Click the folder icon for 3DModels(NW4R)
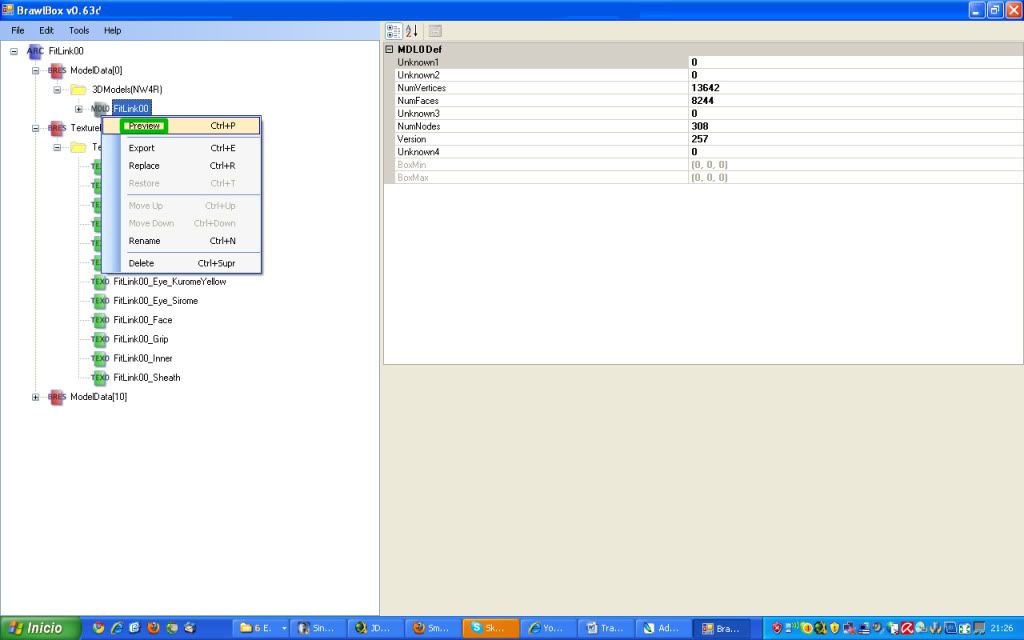This screenshot has width=1024, height=640. pyautogui.click(x=78, y=89)
